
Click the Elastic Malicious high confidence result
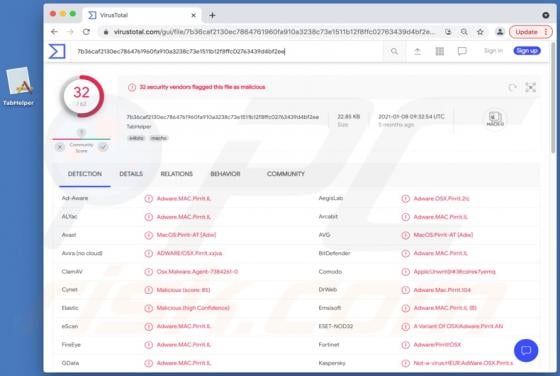[x=193, y=308]
